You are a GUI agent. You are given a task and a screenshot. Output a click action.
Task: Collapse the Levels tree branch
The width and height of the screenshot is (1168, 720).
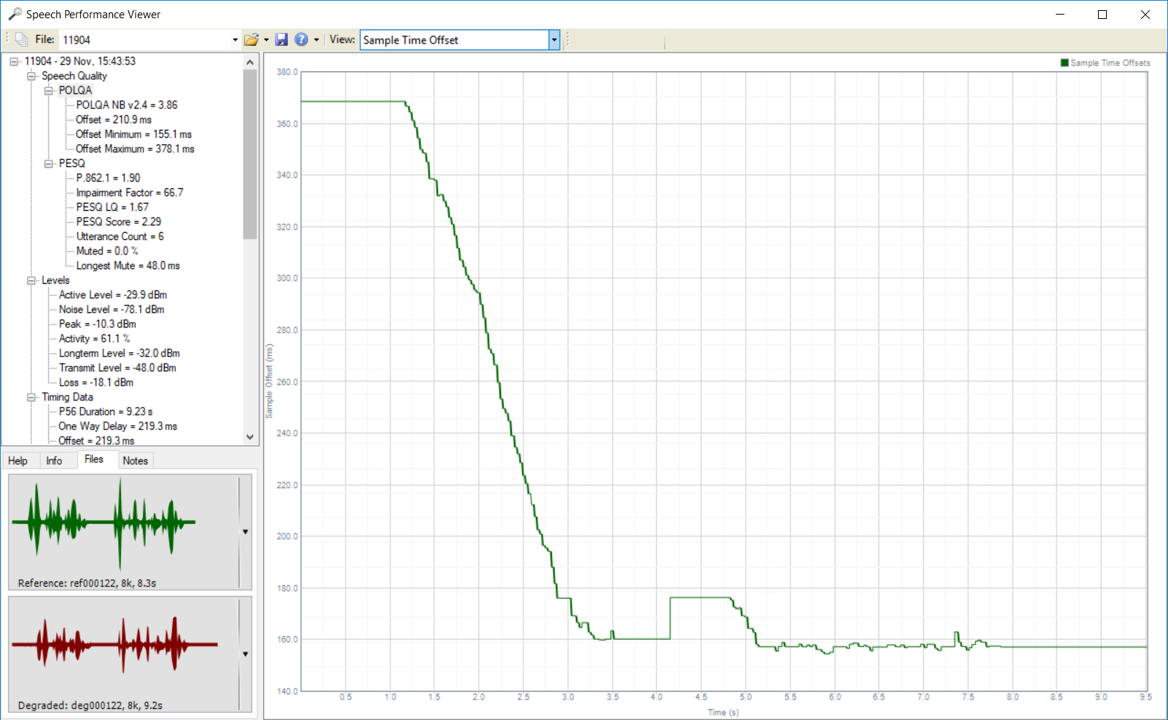pyautogui.click(x=32, y=280)
